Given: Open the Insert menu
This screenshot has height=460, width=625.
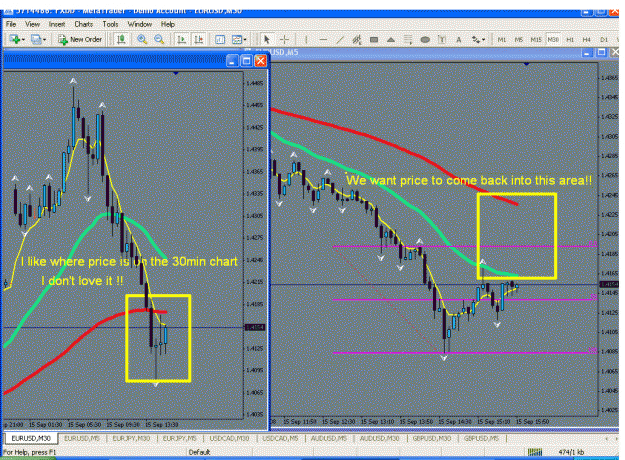Looking at the screenshot, I should [57, 24].
